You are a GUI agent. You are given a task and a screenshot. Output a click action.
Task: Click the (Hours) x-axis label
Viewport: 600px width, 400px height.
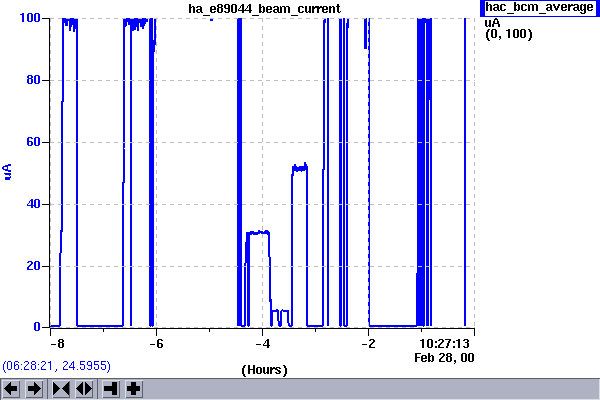264,370
